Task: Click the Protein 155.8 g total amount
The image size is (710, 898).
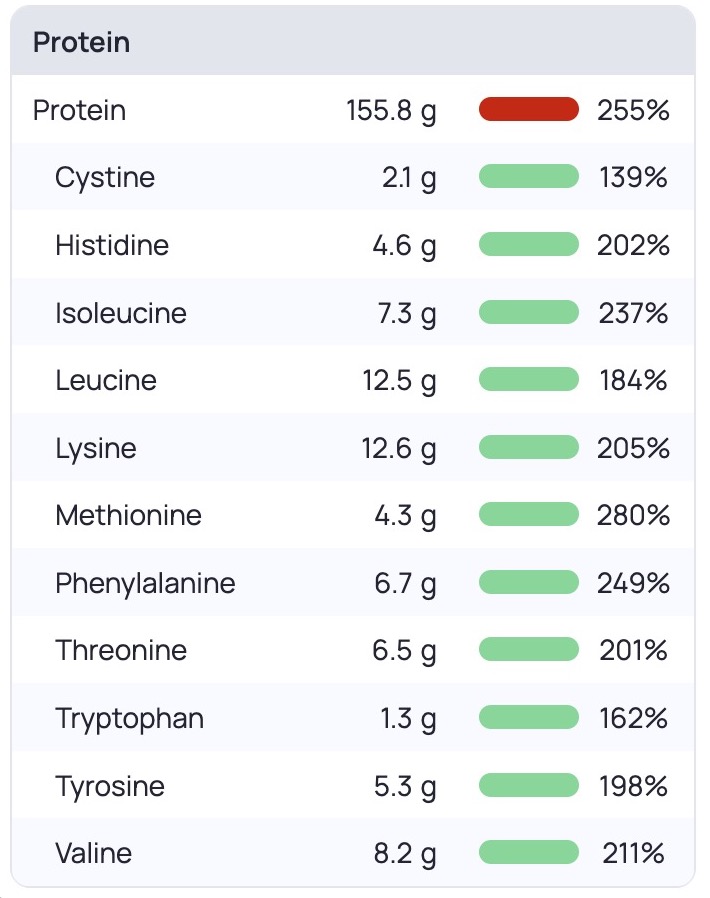Action: coord(391,110)
